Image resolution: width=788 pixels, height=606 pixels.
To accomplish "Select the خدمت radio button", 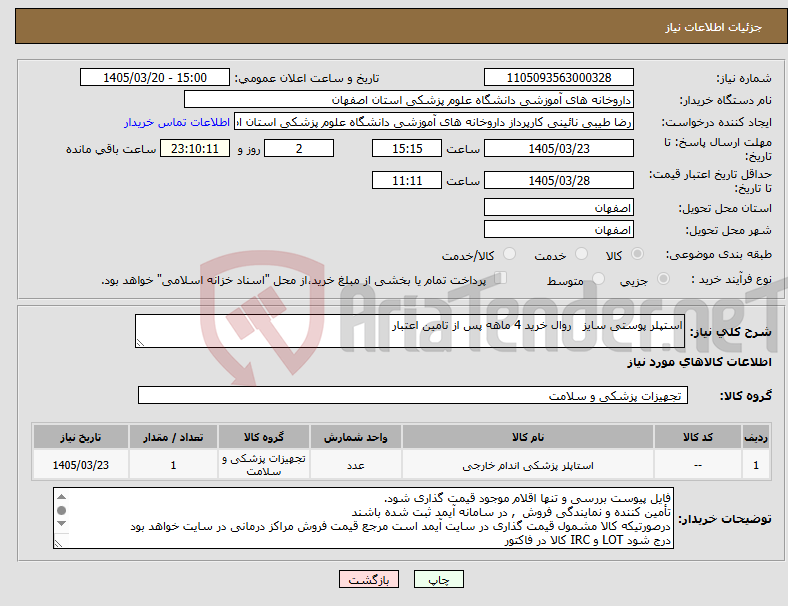I will [581, 254].
